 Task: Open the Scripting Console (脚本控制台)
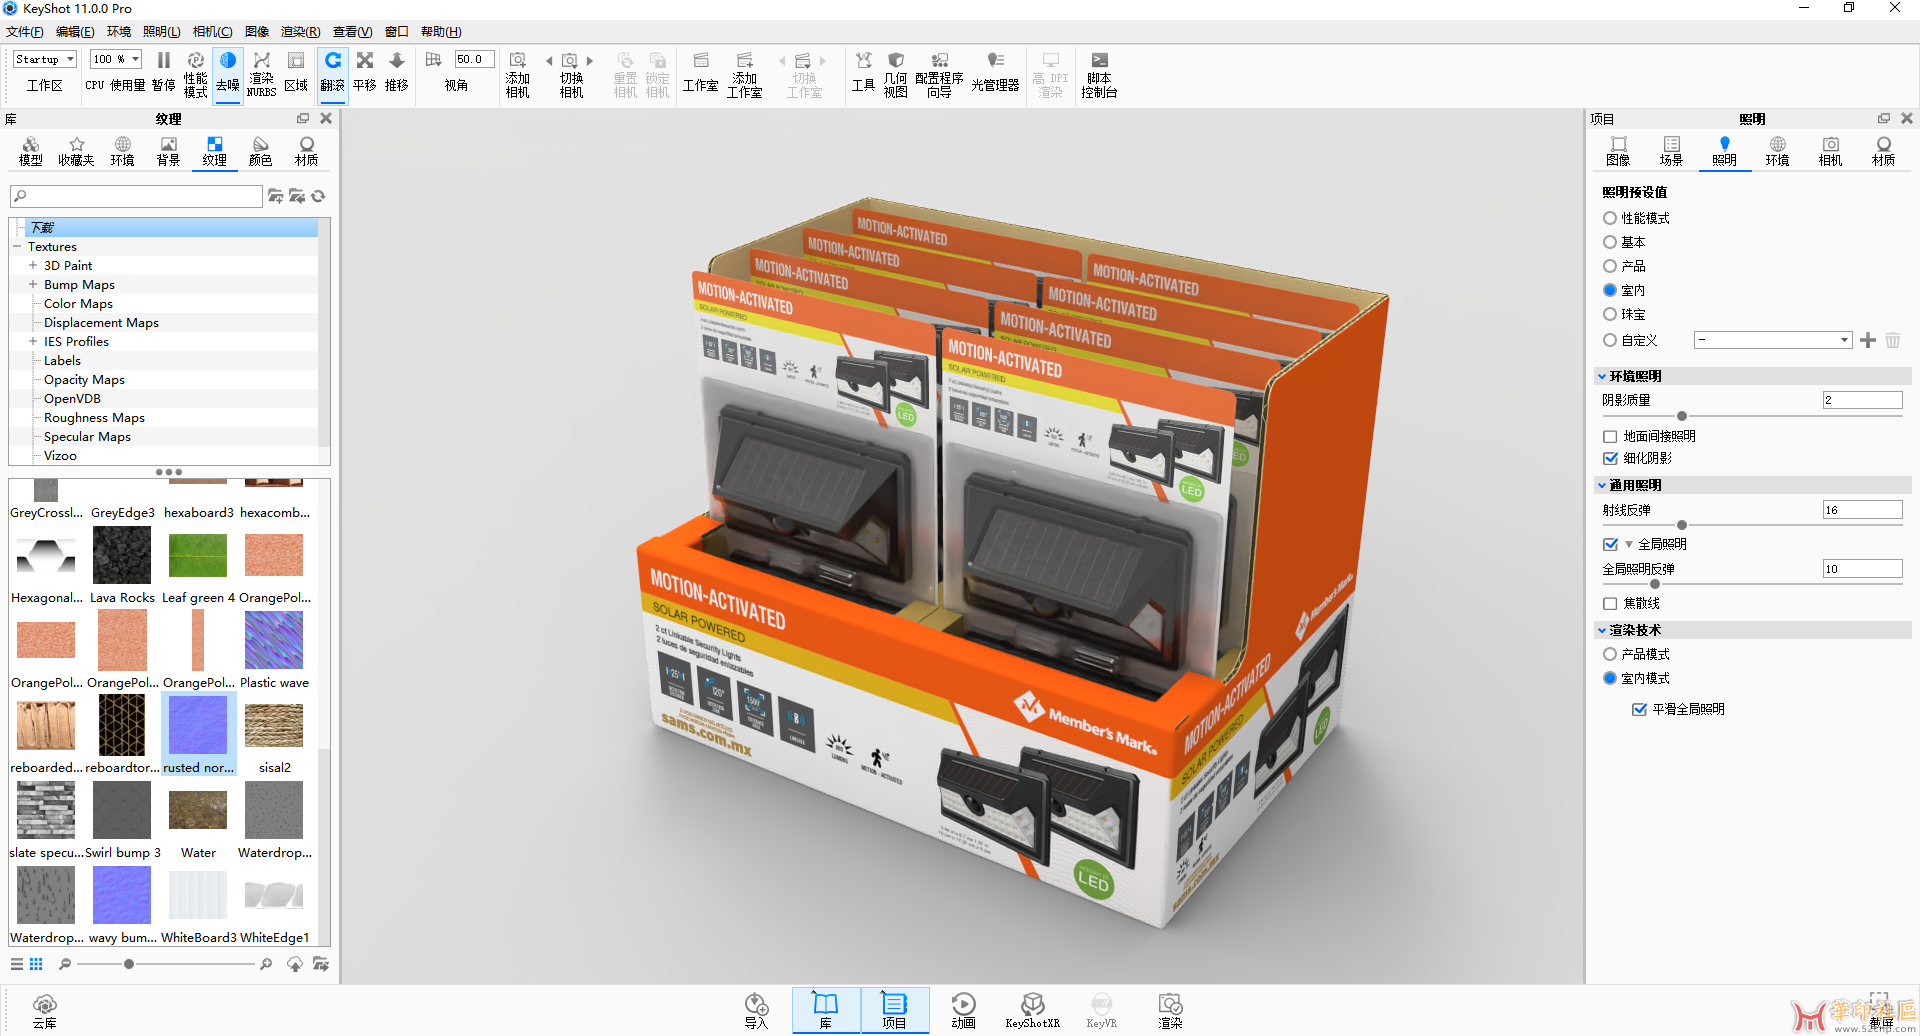pyautogui.click(x=1098, y=74)
